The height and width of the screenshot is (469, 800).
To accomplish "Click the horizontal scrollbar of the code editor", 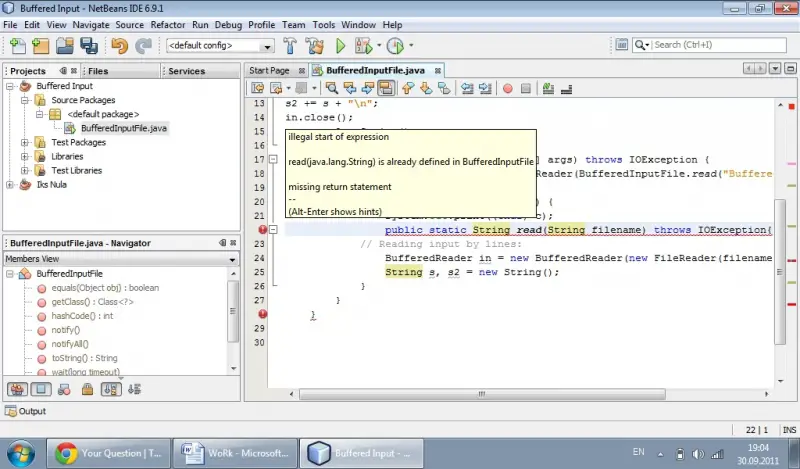I will coord(482,394).
